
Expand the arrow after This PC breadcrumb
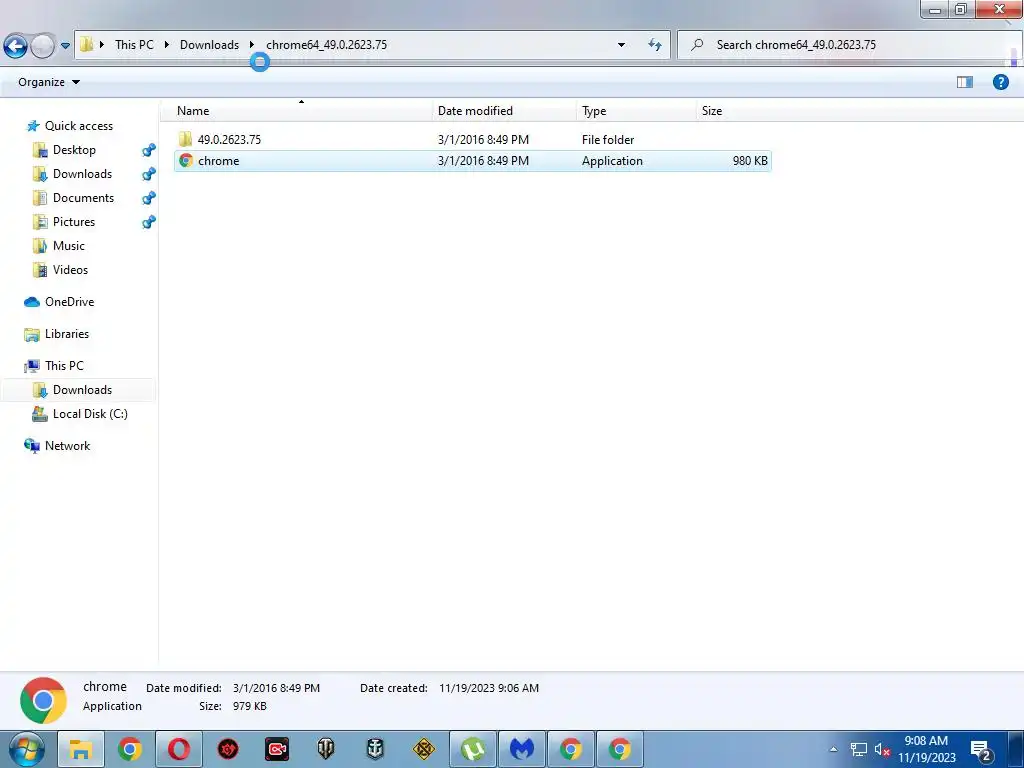(x=167, y=44)
